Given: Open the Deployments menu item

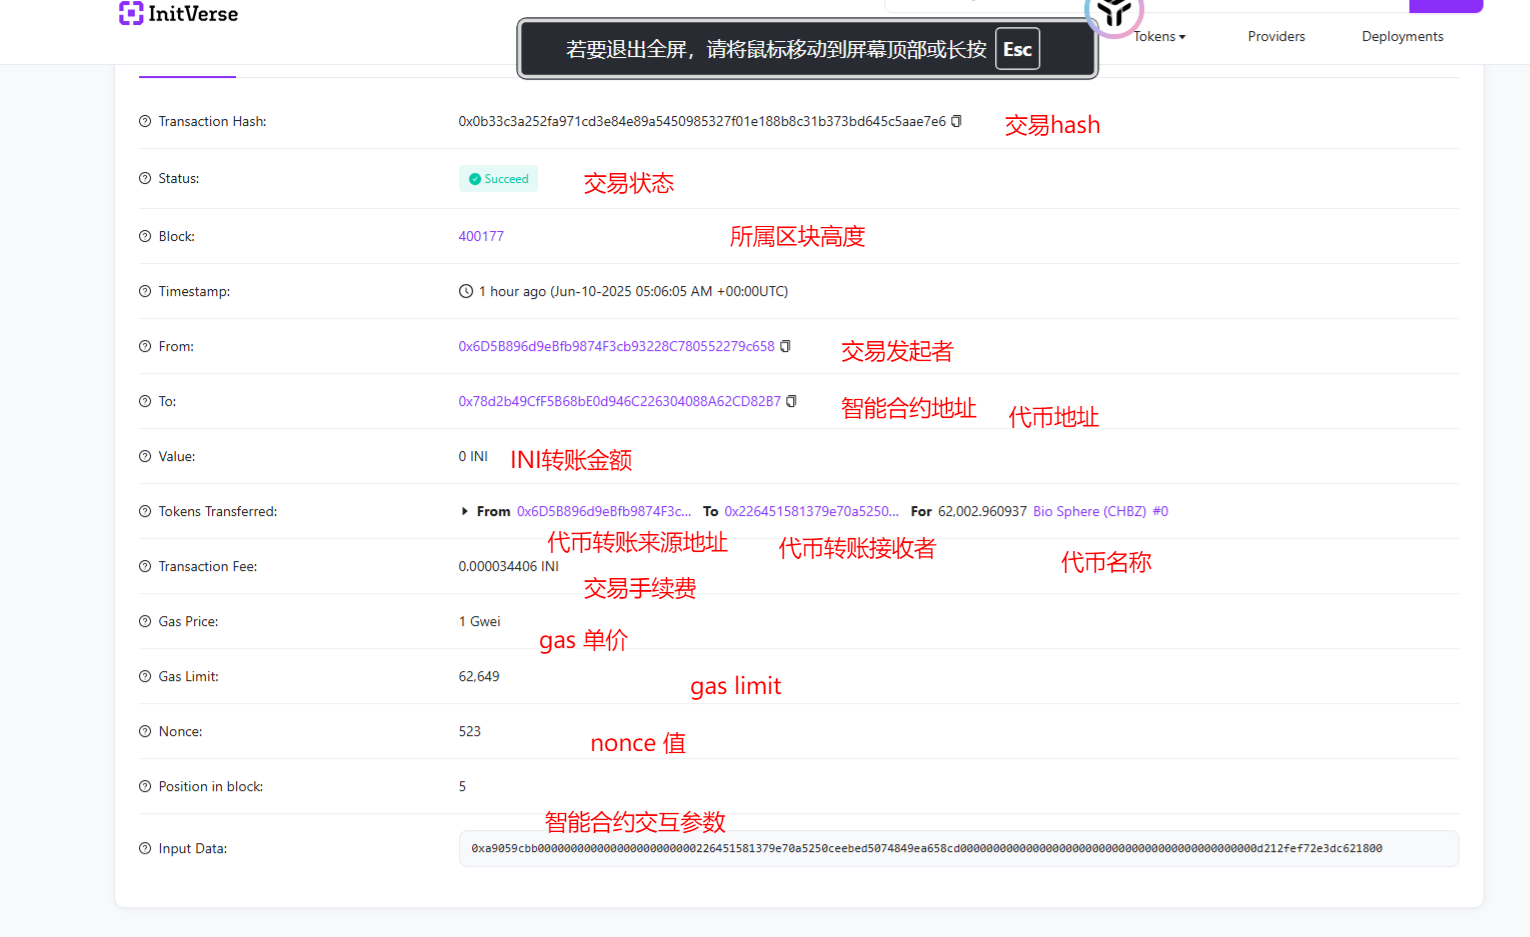Looking at the screenshot, I should coord(1402,36).
